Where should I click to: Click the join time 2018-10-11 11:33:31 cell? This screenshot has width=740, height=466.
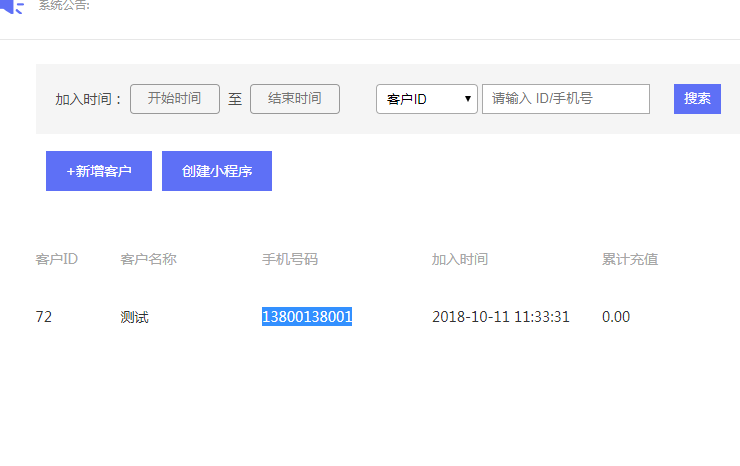[x=501, y=317]
